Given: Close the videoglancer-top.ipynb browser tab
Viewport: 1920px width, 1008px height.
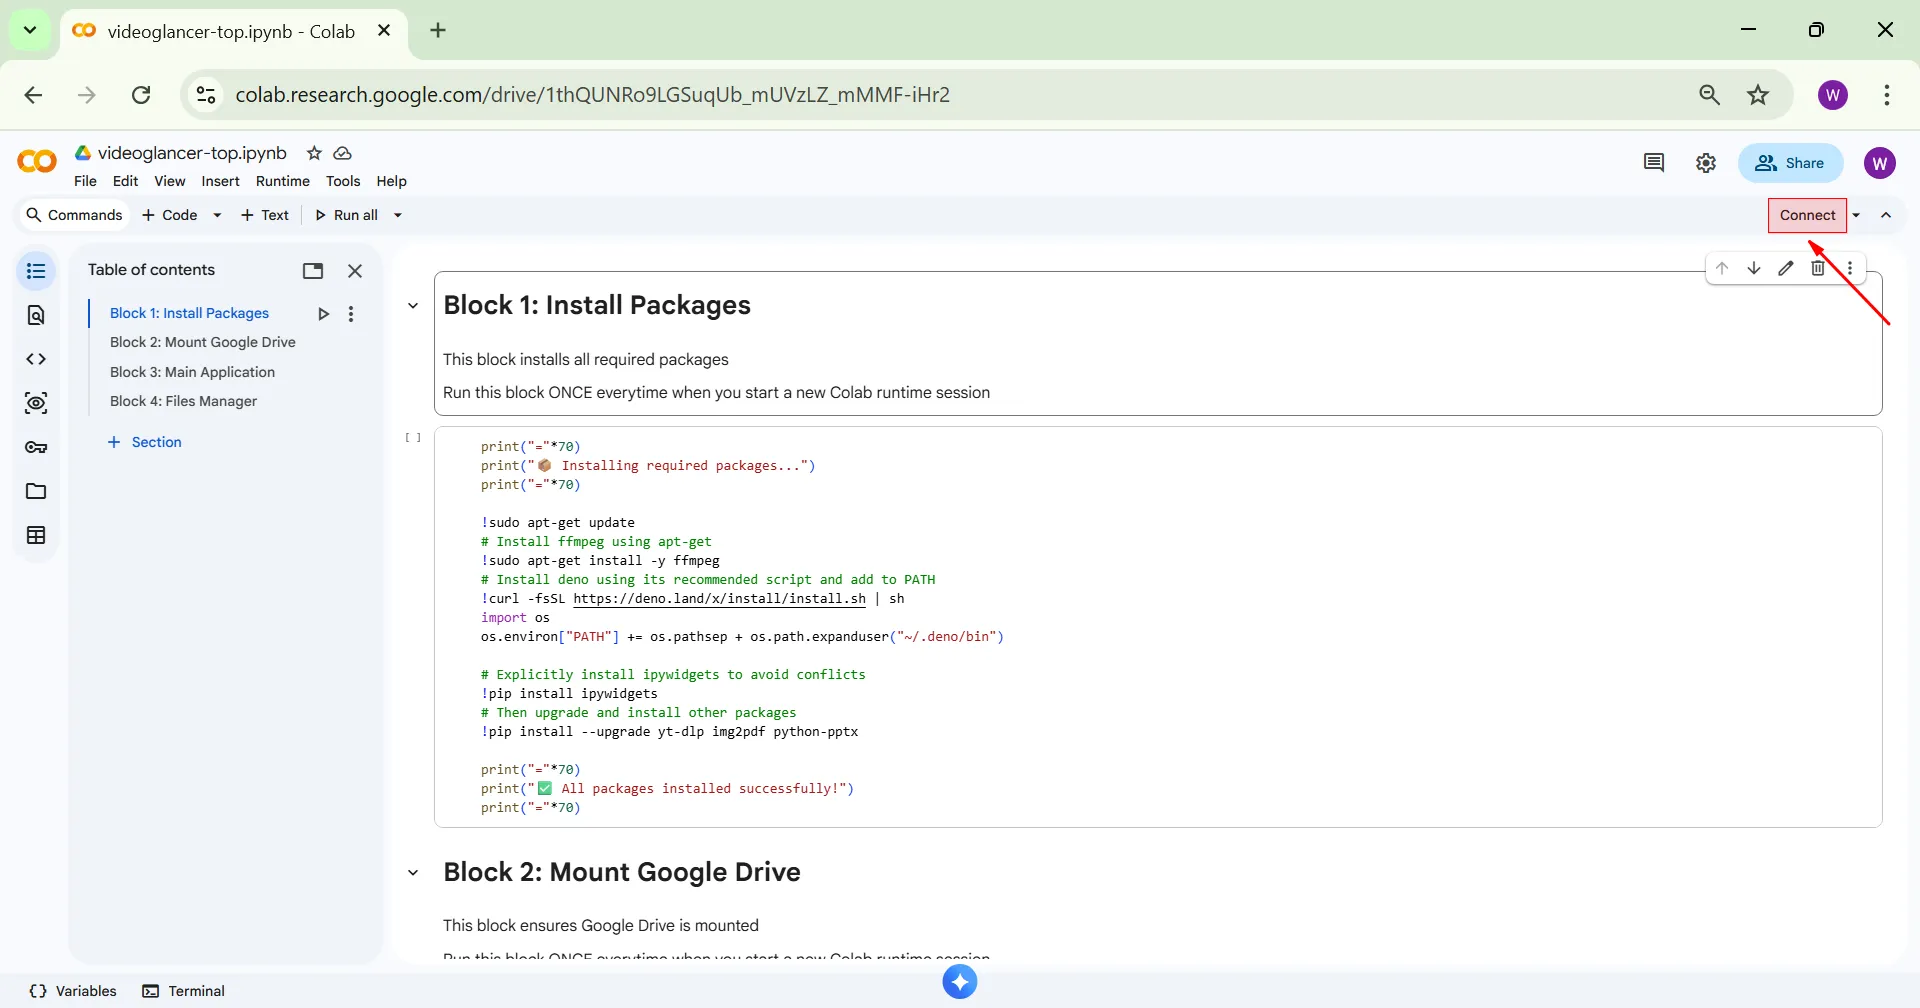Looking at the screenshot, I should 384,31.
